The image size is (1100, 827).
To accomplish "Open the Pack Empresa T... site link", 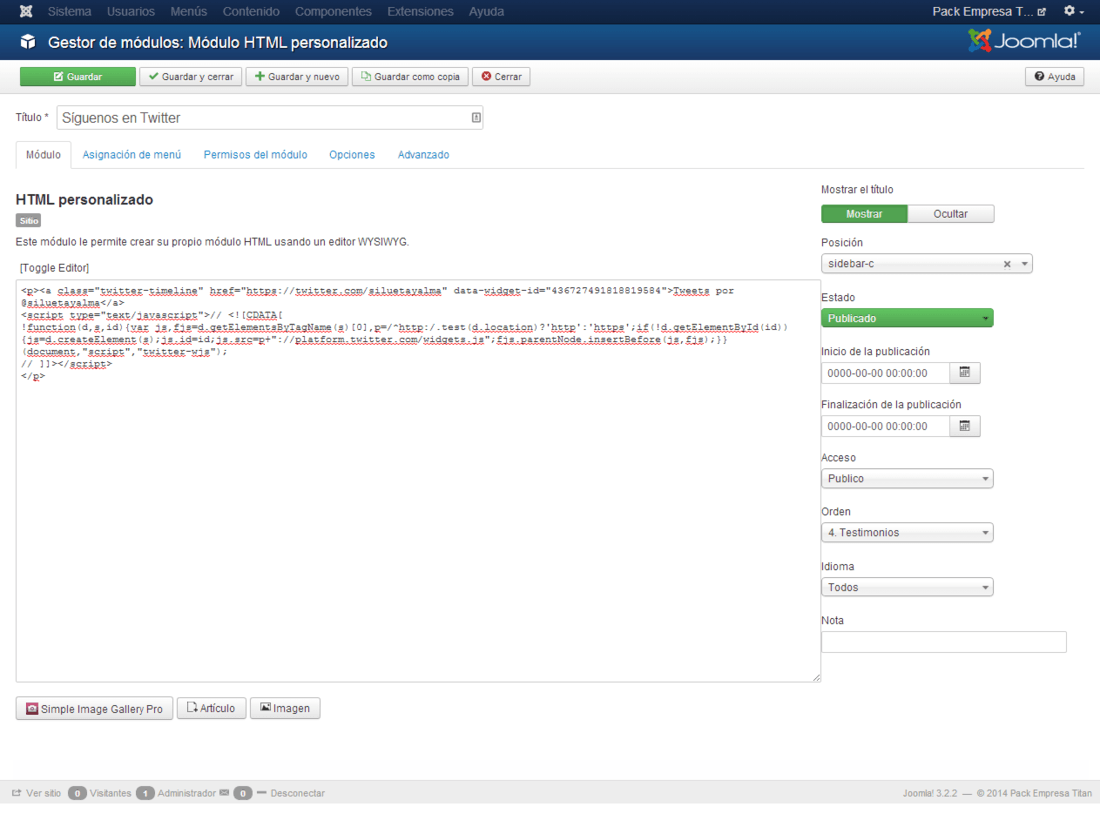I will (989, 12).
